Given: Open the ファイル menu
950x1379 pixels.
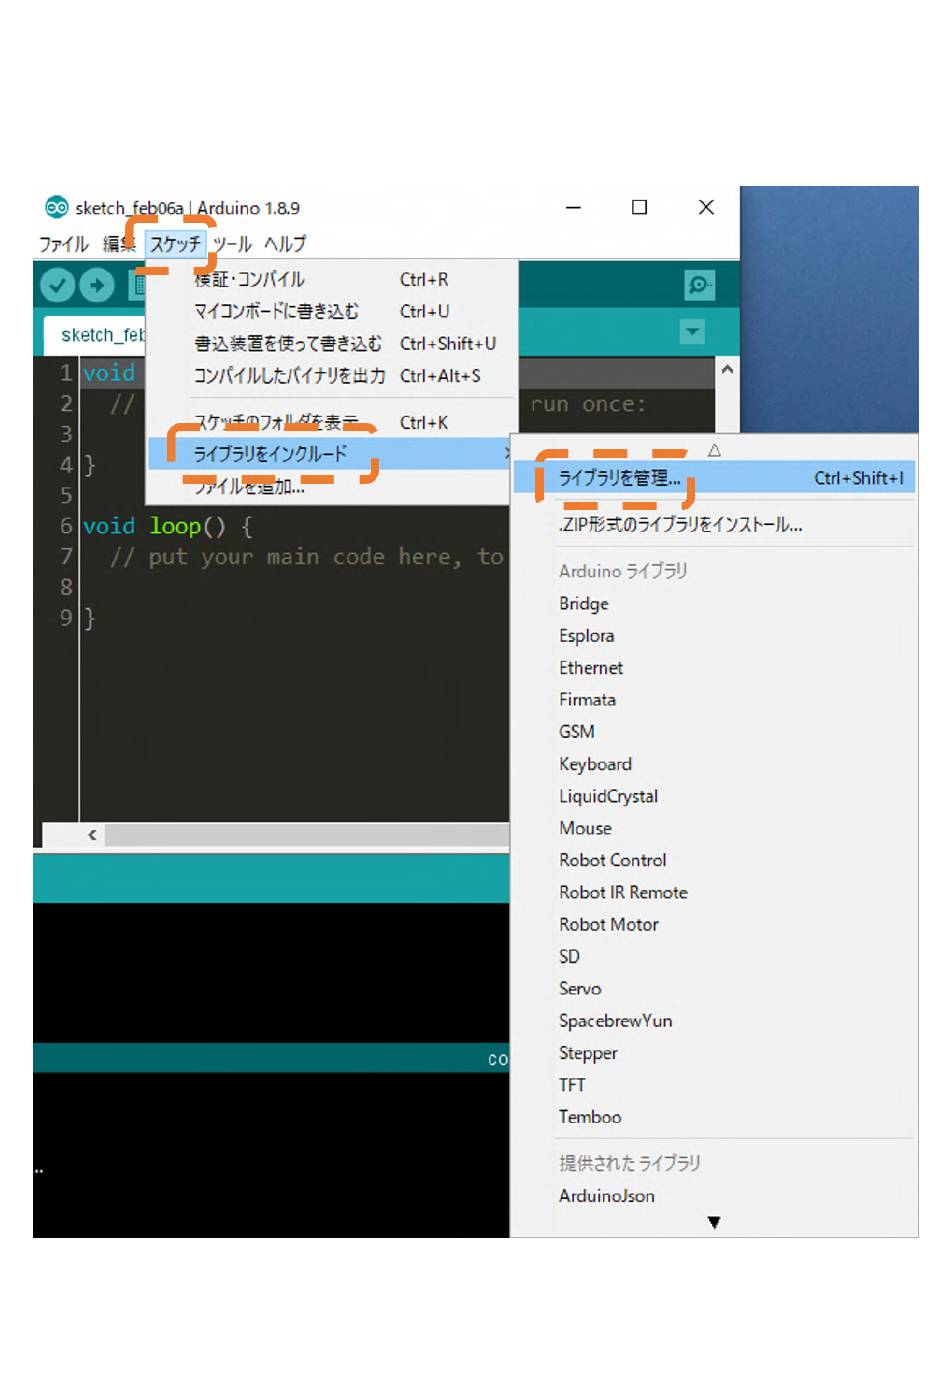Looking at the screenshot, I should coord(64,244).
